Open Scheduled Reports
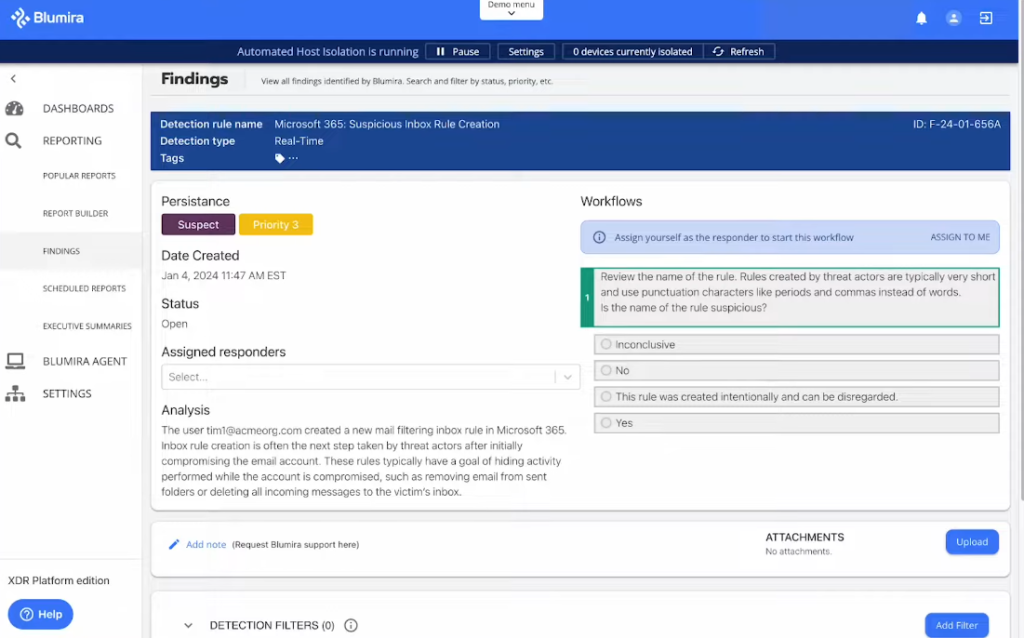This screenshot has width=1024, height=638. 84,289
